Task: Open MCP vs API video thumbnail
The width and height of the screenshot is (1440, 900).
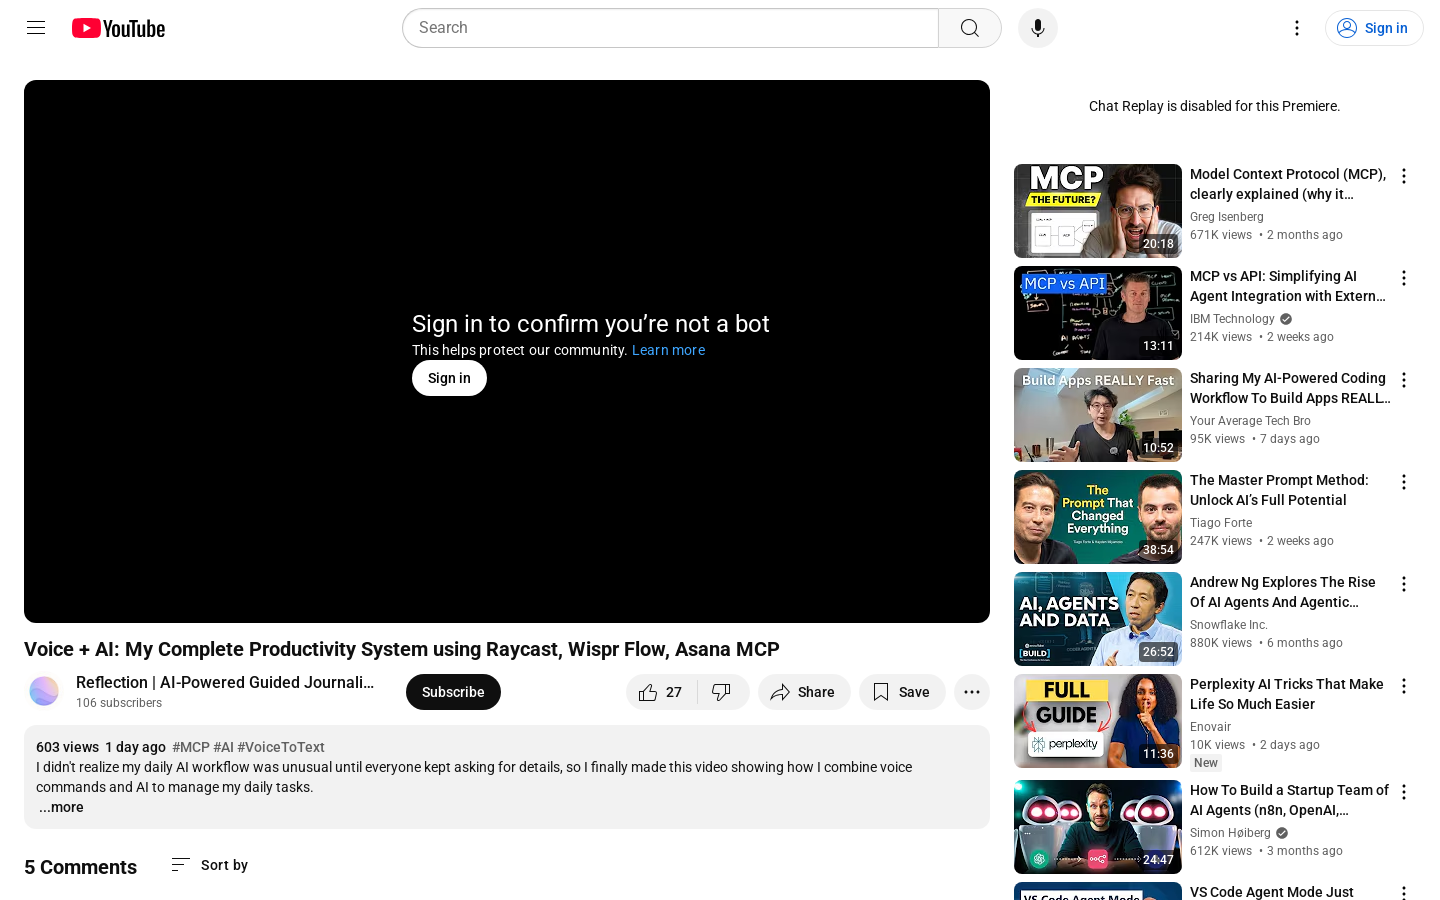Action: point(1098,313)
